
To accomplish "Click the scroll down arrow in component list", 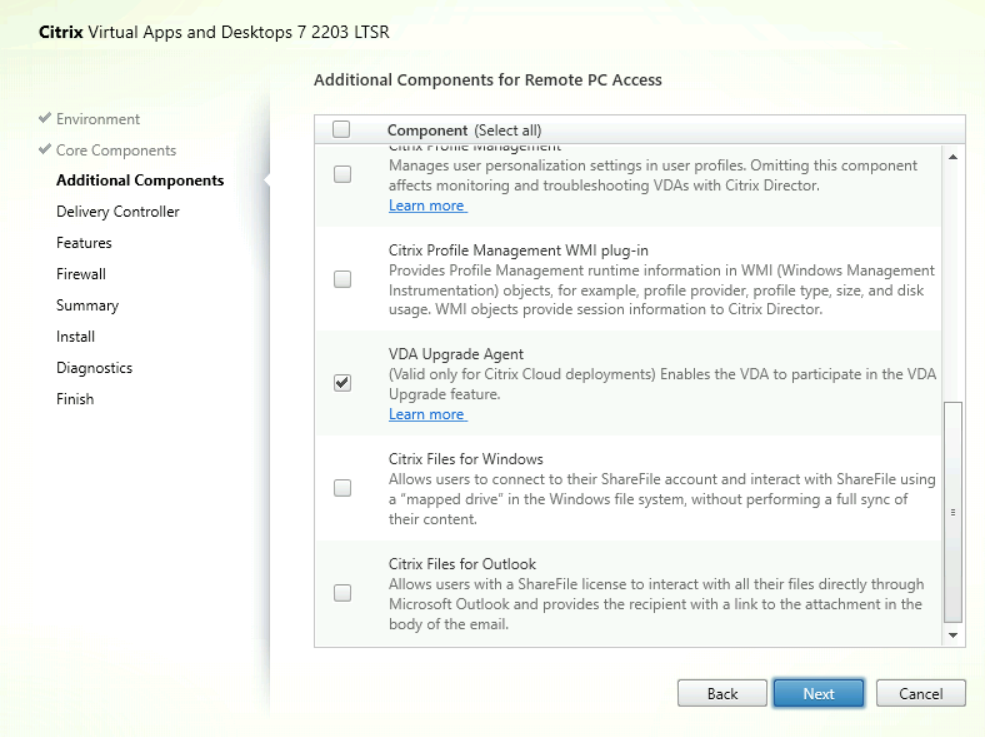I will 953,635.
